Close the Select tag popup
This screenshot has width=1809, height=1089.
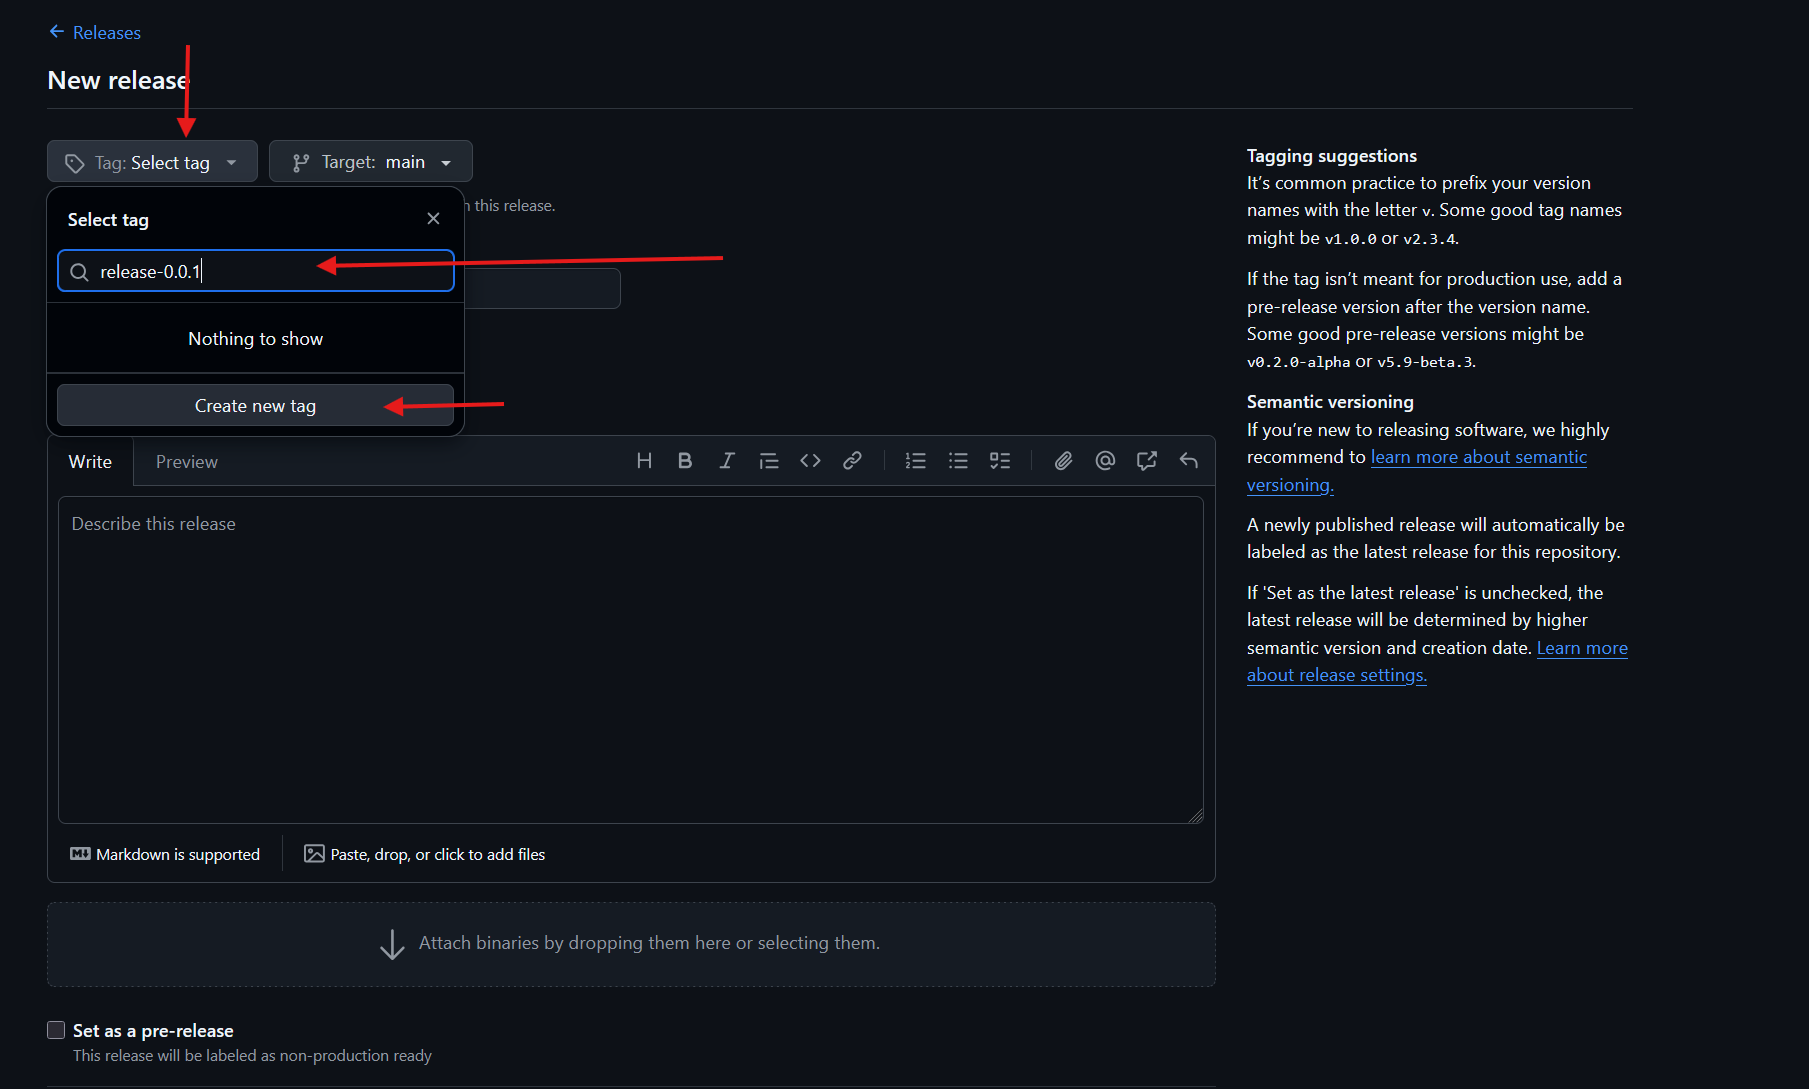(433, 219)
